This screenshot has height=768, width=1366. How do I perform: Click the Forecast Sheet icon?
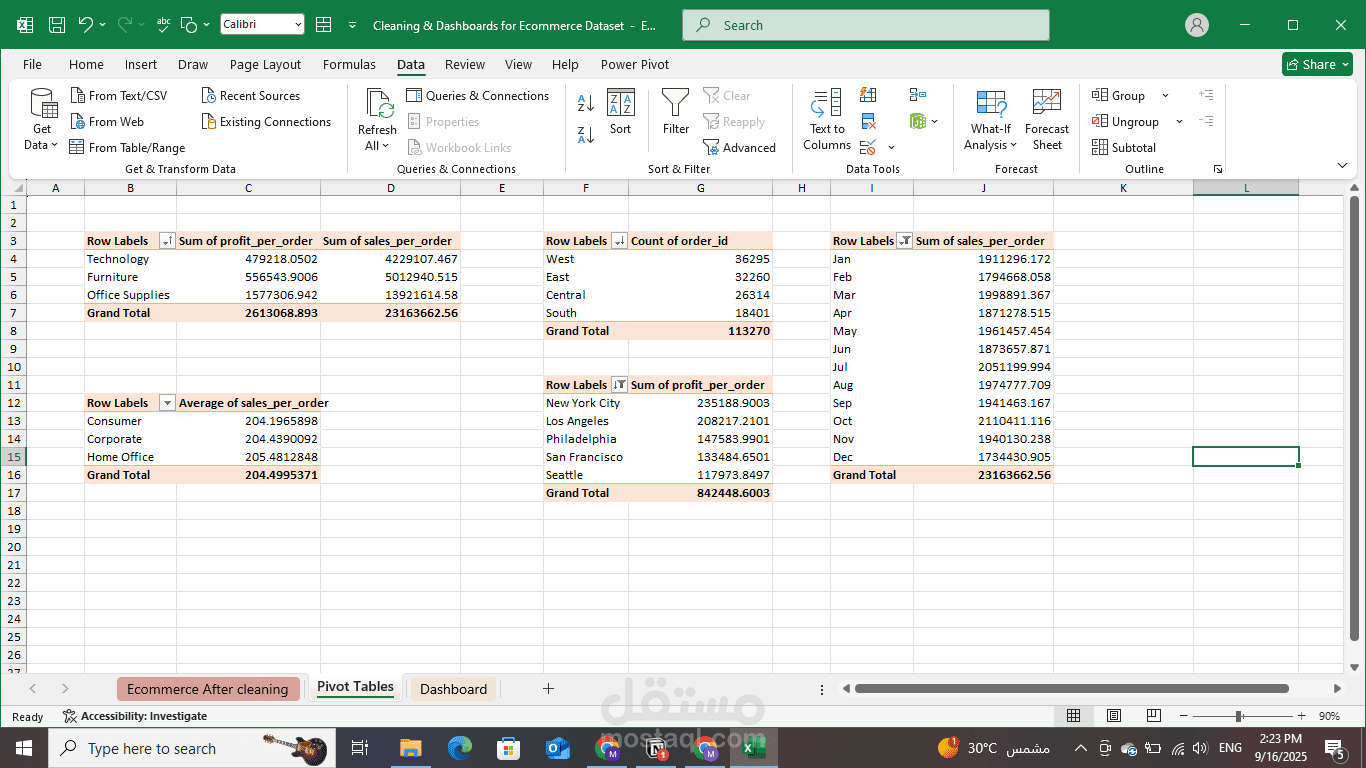pyautogui.click(x=1047, y=120)
